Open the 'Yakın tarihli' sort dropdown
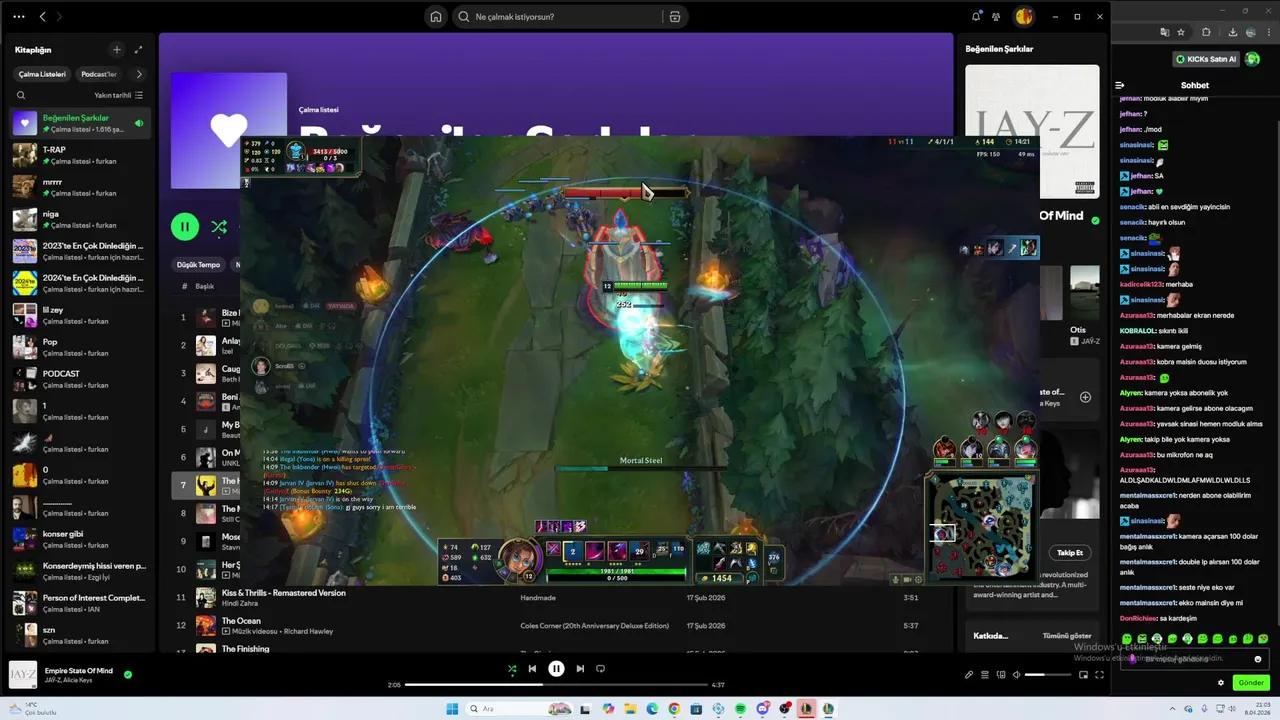Screen dimensions: 1280x720 click(x=118, y=95)
